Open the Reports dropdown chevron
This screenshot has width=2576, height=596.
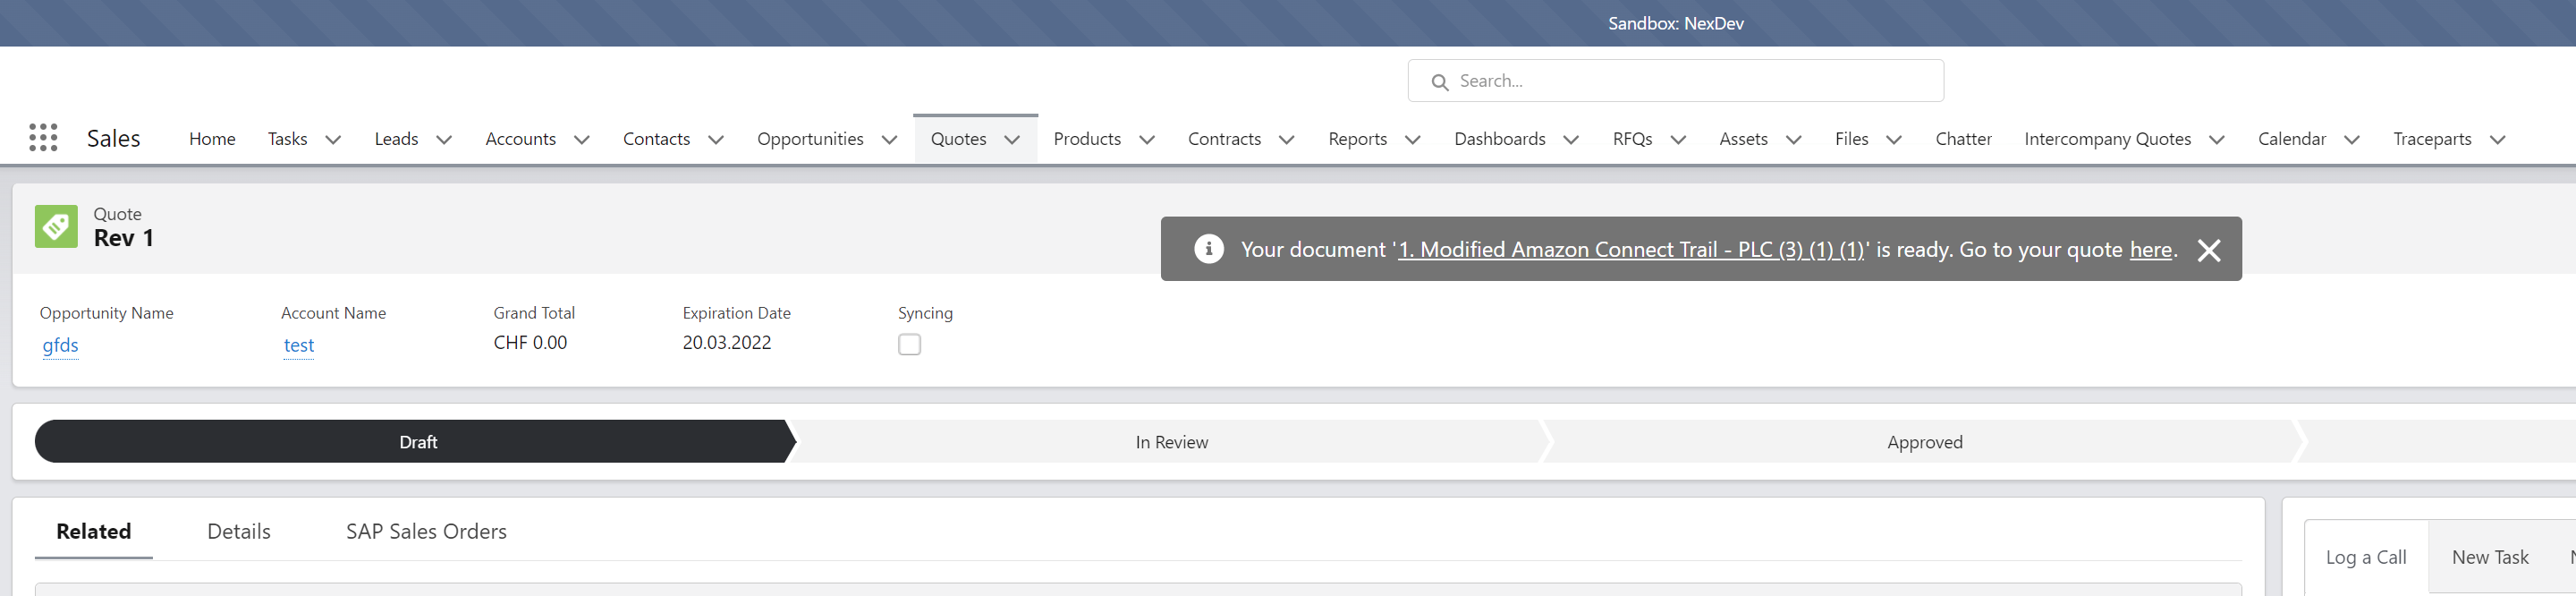coord(1412,140)
